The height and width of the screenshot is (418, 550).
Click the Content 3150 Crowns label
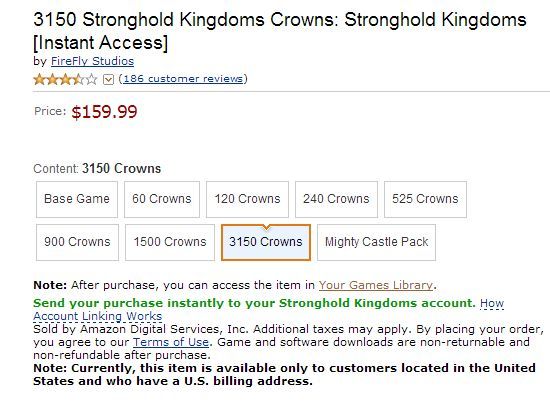97,169
